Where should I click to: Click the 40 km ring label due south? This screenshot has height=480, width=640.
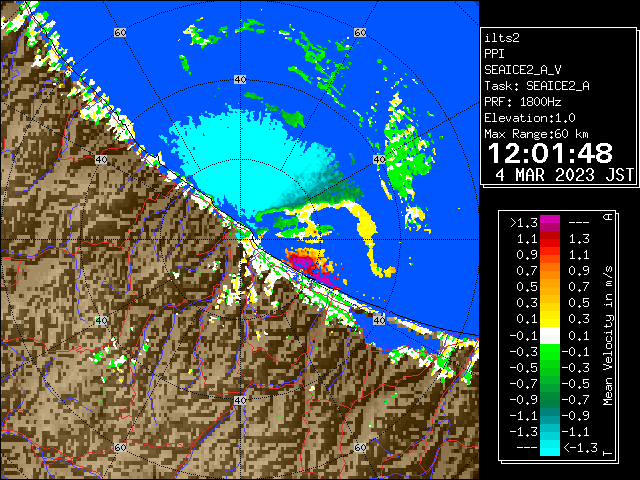[240, 400]
